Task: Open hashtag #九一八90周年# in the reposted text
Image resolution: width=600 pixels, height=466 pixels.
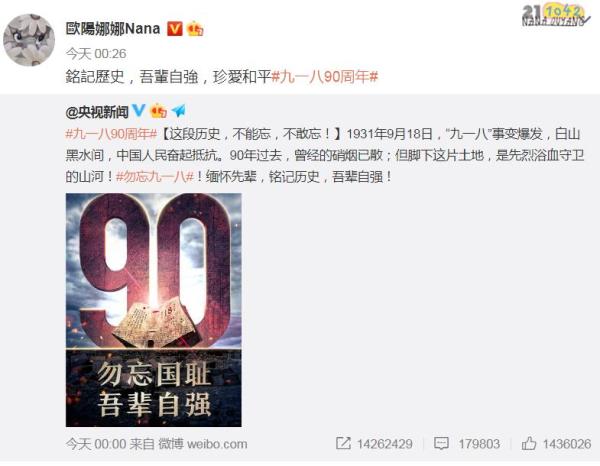Action: (x=111, y=134)
